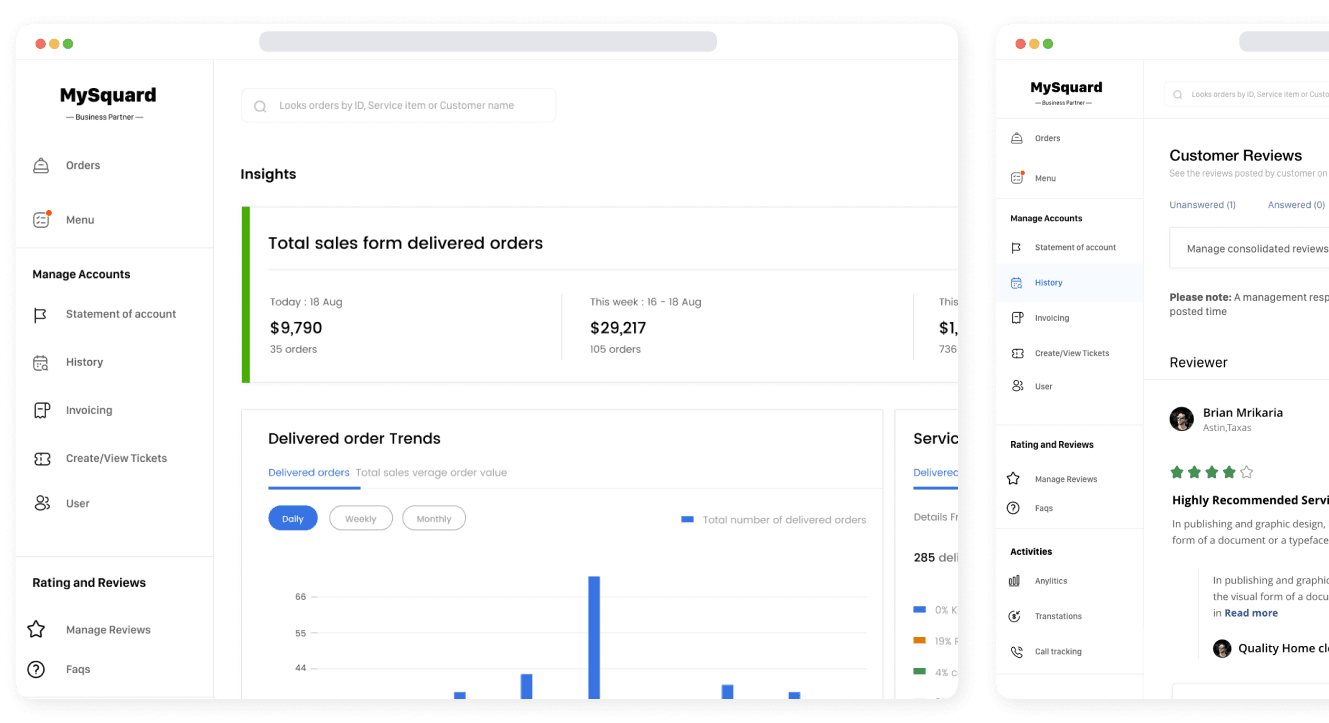Screen dimensions: 1329x723
Task: Enable the Daily trend view
Action: pos(292,518)
